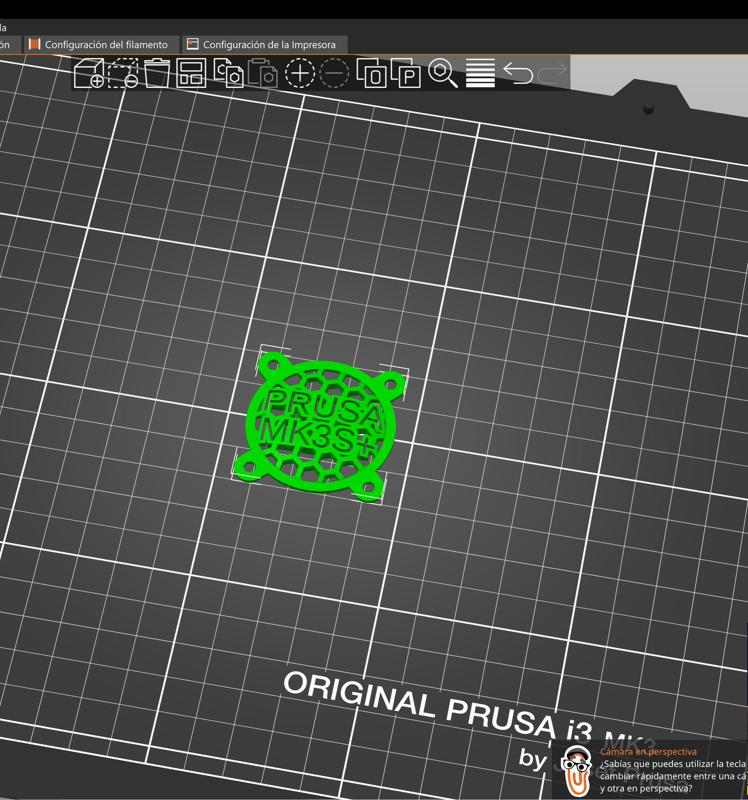Viewport: 748px width, 800px height.
Task: Open the Configuración de la Impresora tab
Action: (264, 44)
